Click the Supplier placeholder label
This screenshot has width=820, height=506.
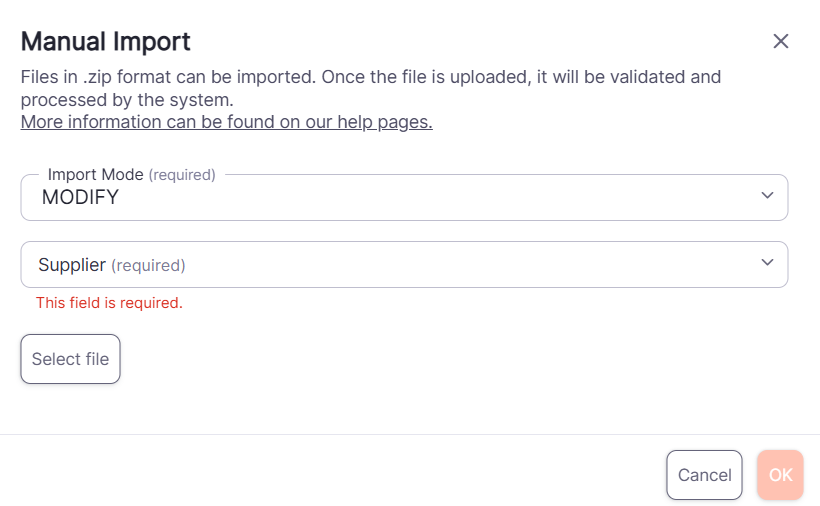72,265
